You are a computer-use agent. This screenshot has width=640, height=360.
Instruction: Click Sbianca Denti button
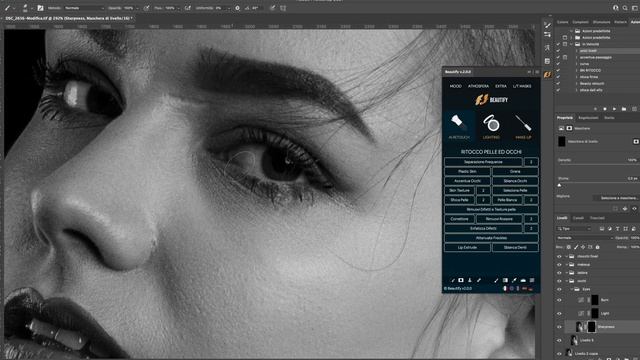pyautogui.click(x=515, y=247)
